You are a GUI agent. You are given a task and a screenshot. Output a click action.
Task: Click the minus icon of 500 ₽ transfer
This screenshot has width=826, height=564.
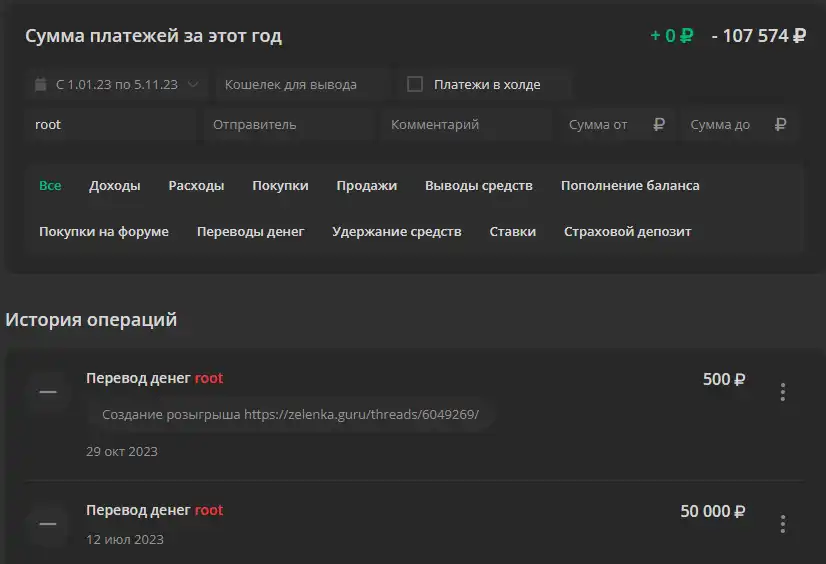coord(48,392)
